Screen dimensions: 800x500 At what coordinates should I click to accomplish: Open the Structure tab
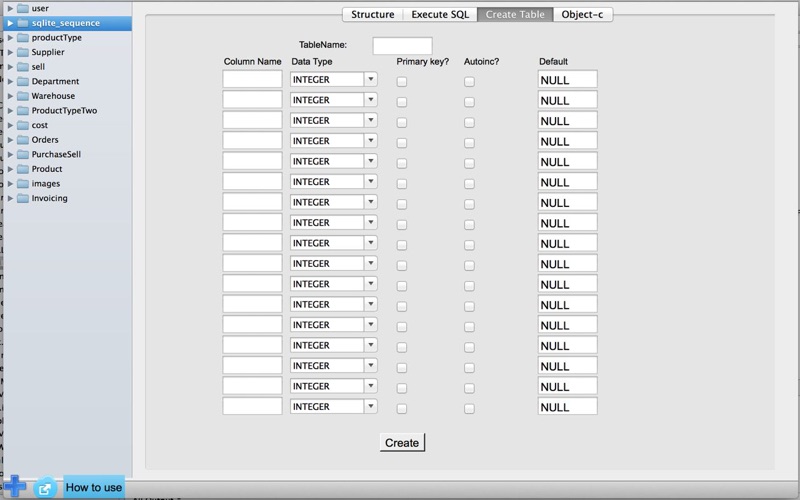coord(372,15)
